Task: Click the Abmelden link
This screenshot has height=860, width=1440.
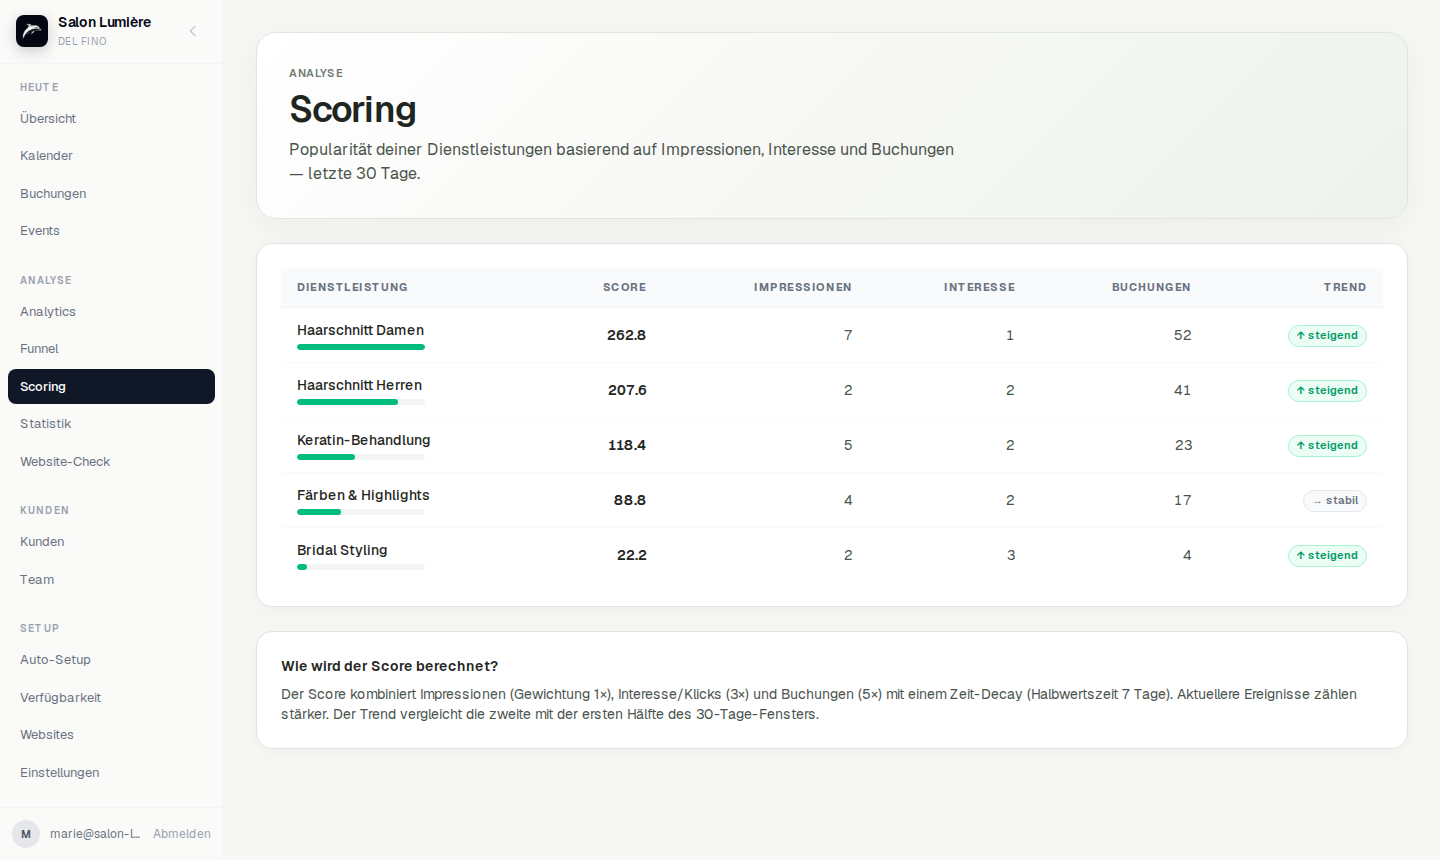Action: (x=182, y=834)
